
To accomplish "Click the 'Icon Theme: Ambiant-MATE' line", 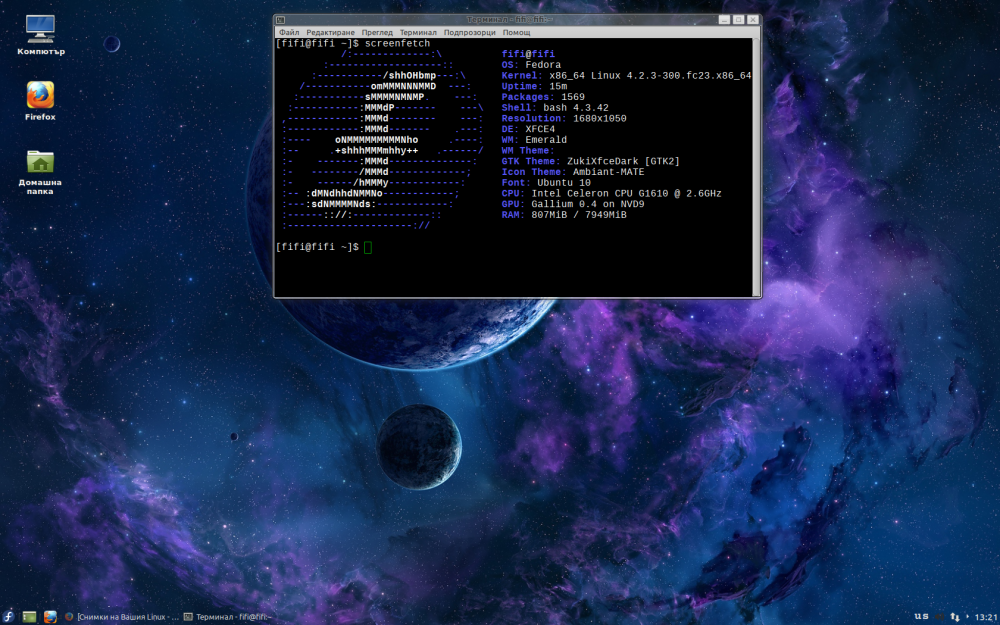I will coord(573,172).
